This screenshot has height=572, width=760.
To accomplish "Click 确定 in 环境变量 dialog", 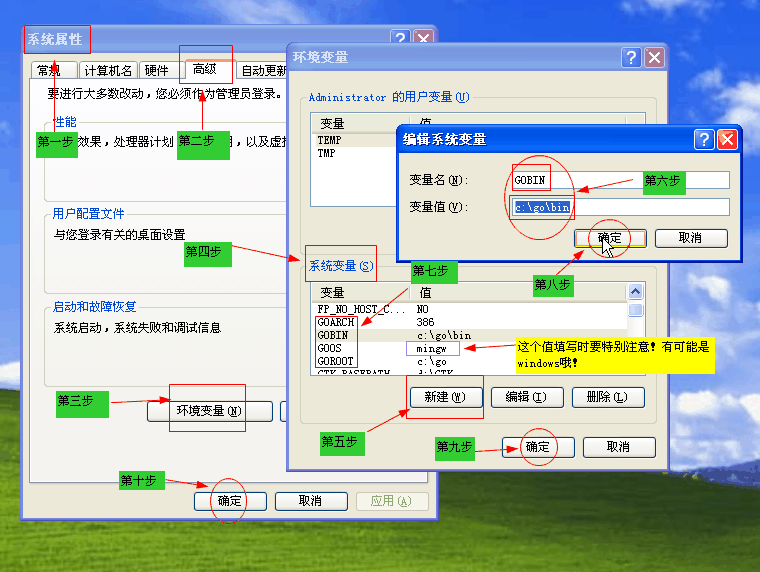I will [x=538, y=447].
